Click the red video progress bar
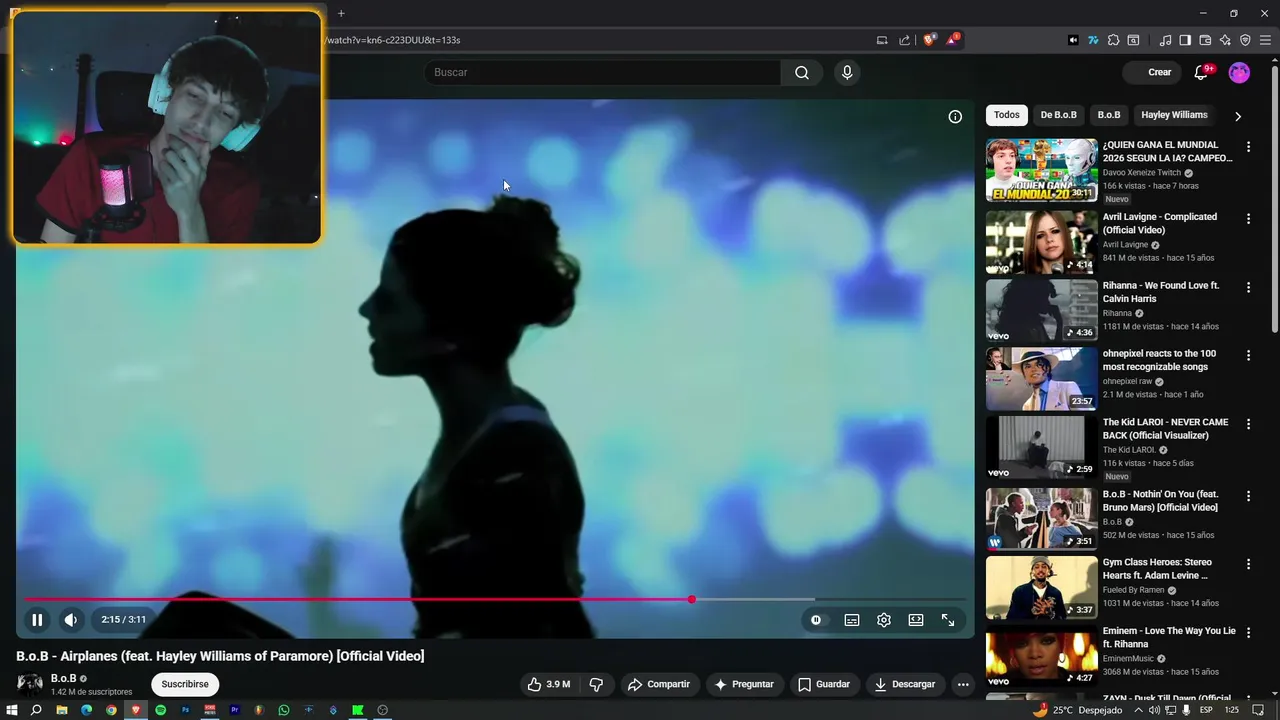The height and width of the screenshot is (720, 1280). [x=358, y=600]
